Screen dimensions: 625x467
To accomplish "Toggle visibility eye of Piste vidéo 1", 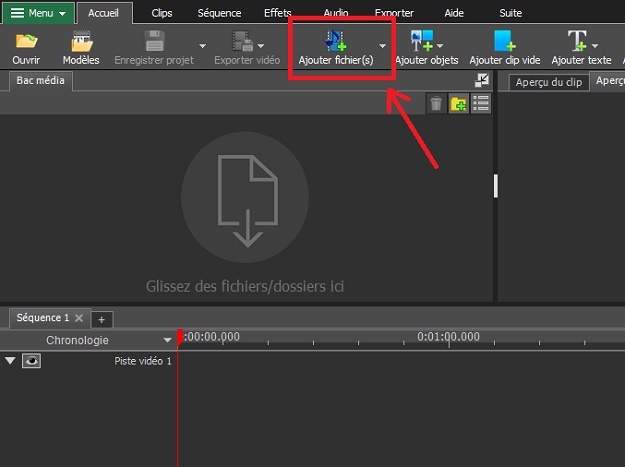I will [31, 361].
